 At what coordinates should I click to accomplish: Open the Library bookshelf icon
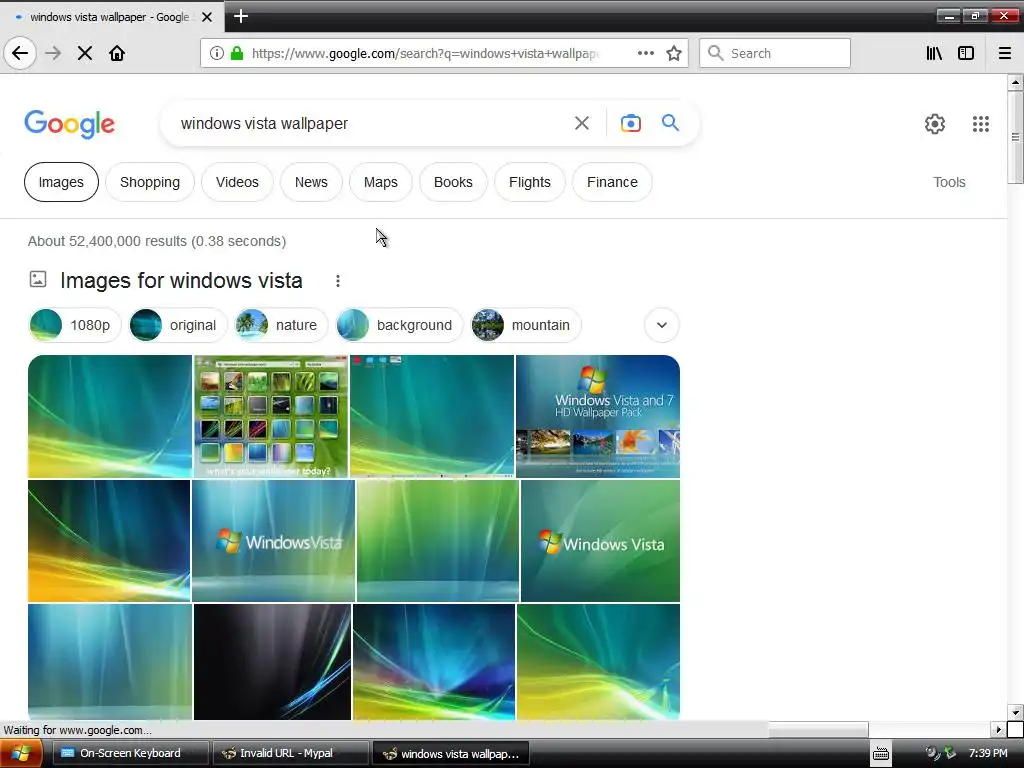[x=934, y=53]
